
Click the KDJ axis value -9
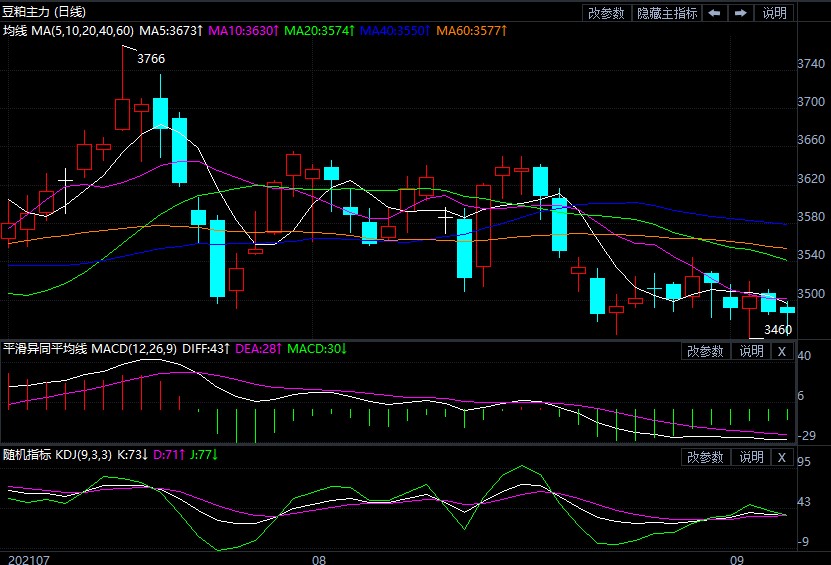(x=804, y=542)
